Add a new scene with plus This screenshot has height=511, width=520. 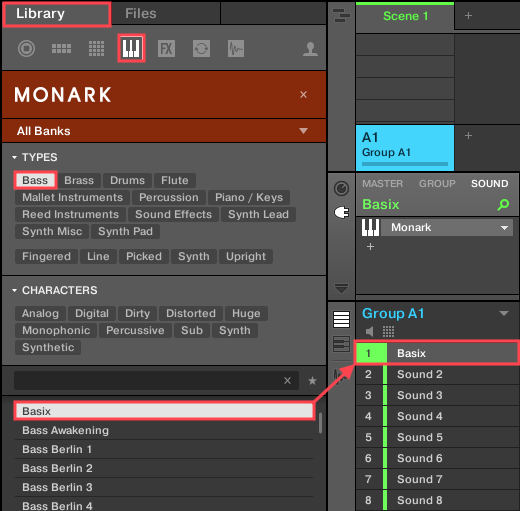click(x=468, y=16)
